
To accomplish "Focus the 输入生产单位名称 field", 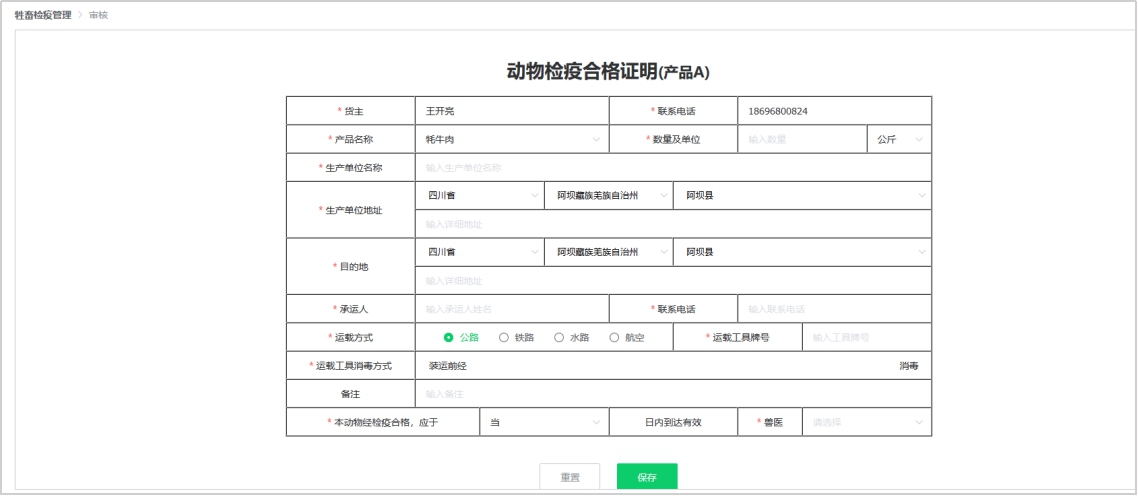I will (x=673, y=168).
